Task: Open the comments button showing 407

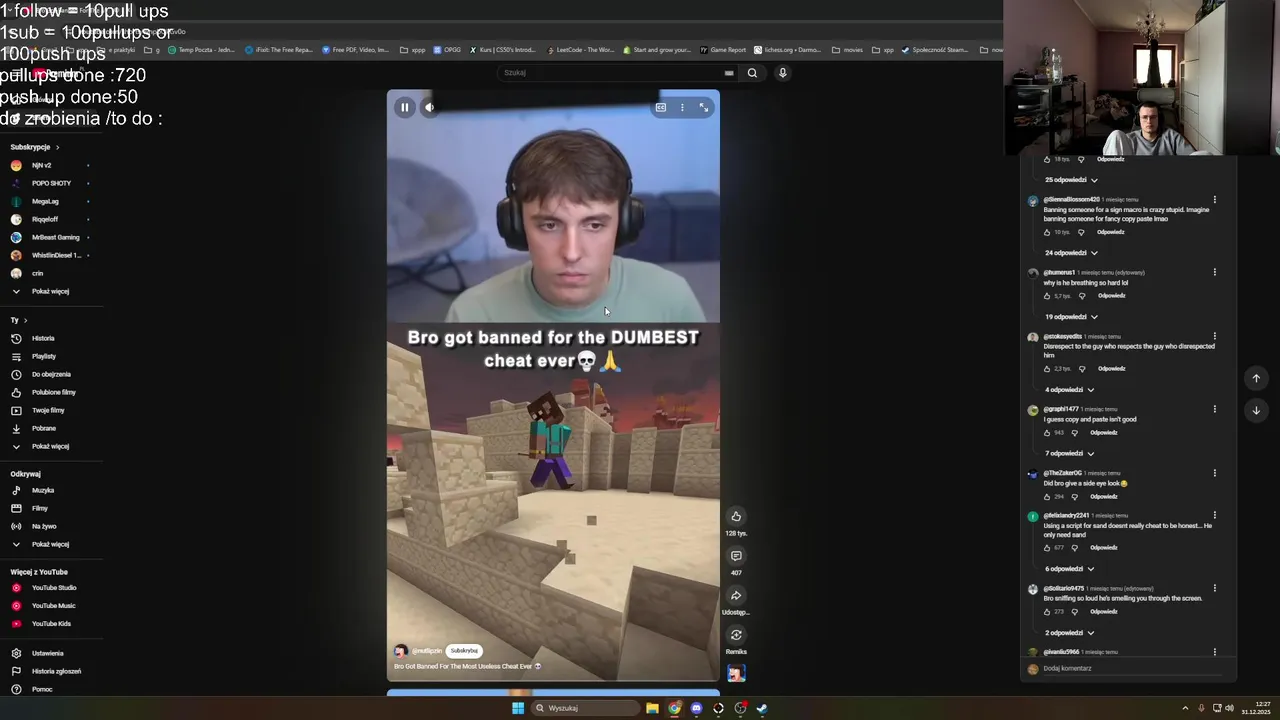Action: point(736,556)
